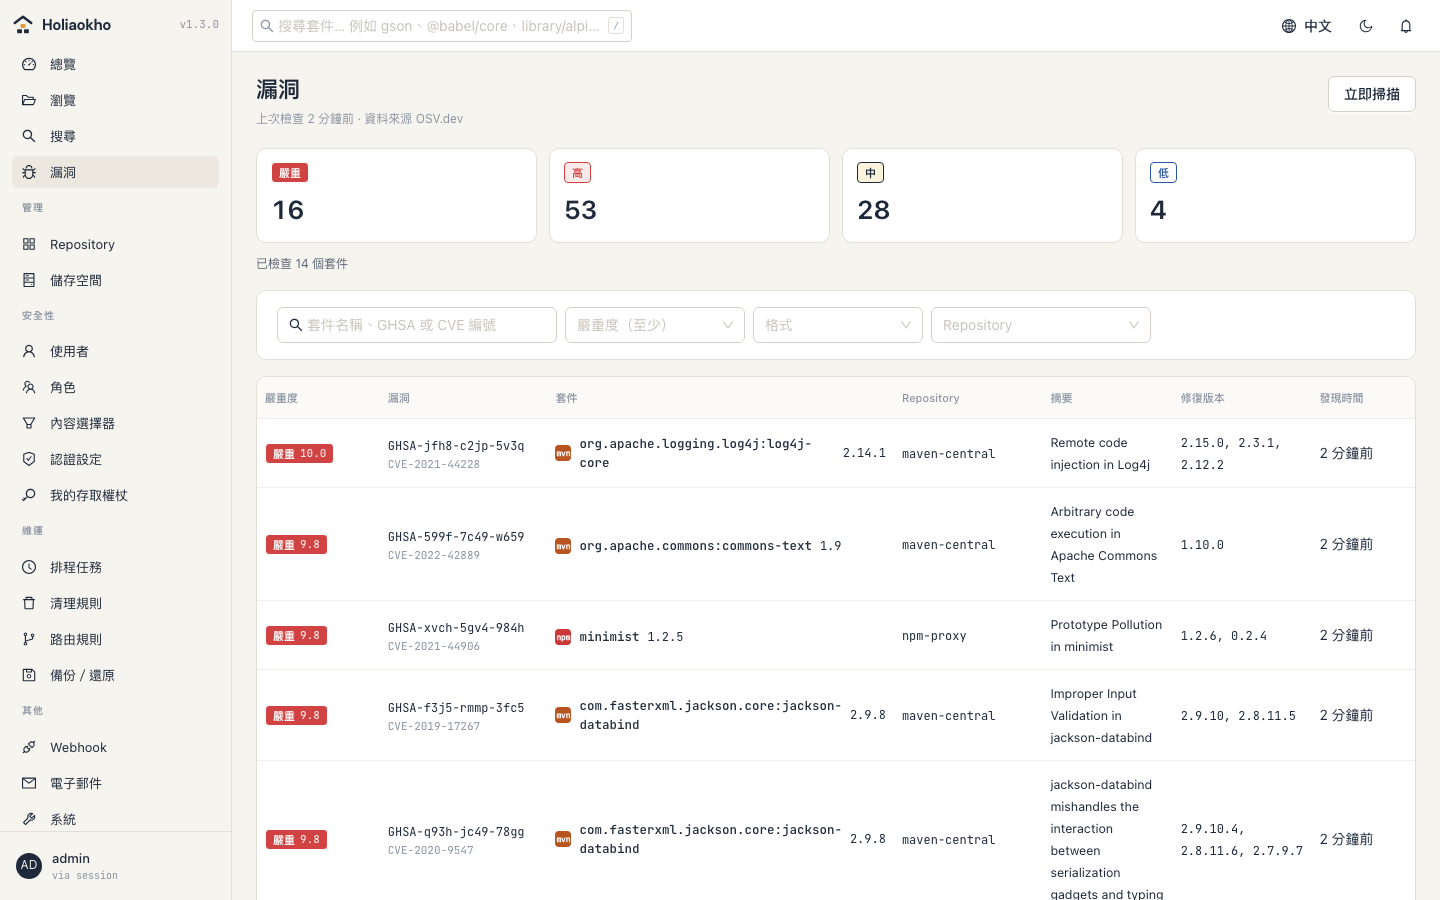Open 電子郵件 mail icon in the sidebar
The width and height of the screenshot is (1440, 900).
click(x=29, y=783)
